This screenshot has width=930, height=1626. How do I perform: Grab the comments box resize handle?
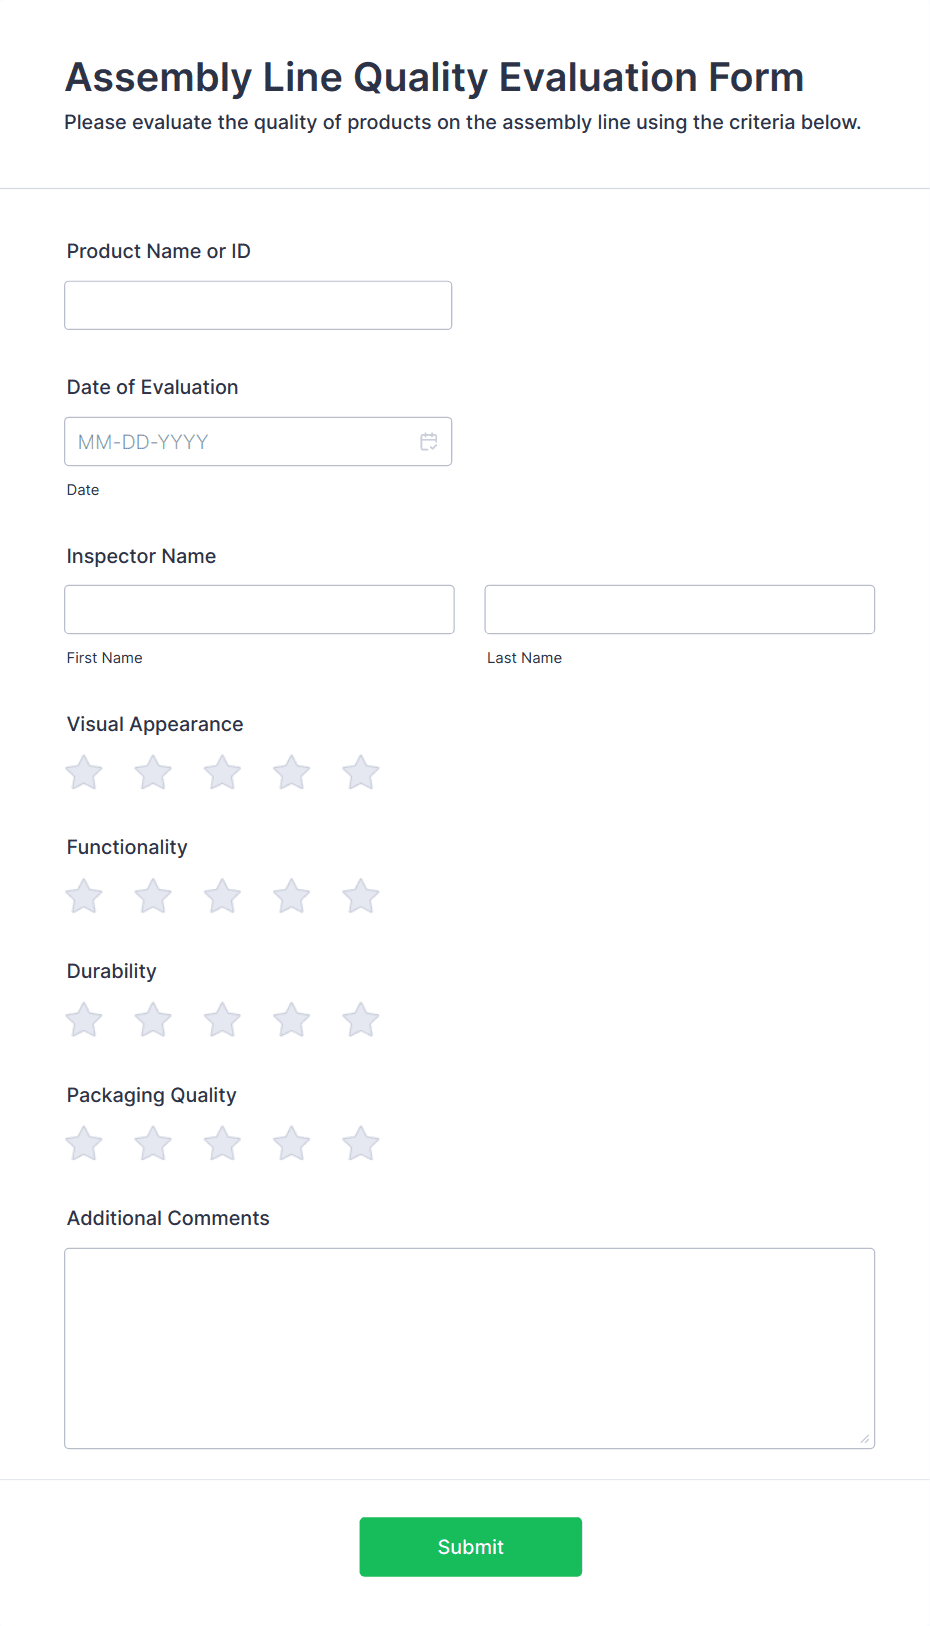pos(865,1439)
